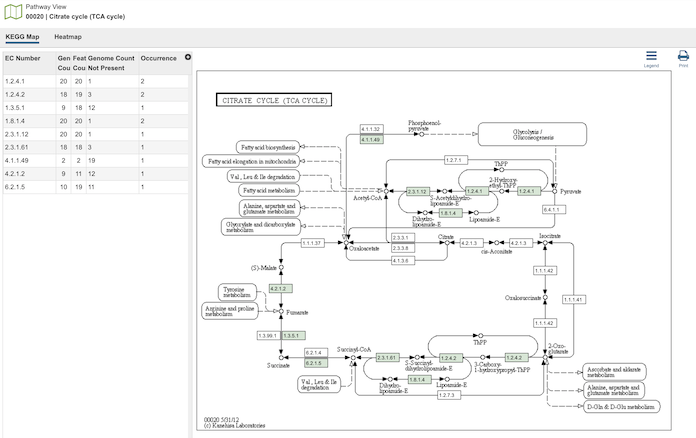Viewport: 696px width, 438px height.
Task: Open D-Gln & D-Glu metabolism node
Action: [621, 406]
